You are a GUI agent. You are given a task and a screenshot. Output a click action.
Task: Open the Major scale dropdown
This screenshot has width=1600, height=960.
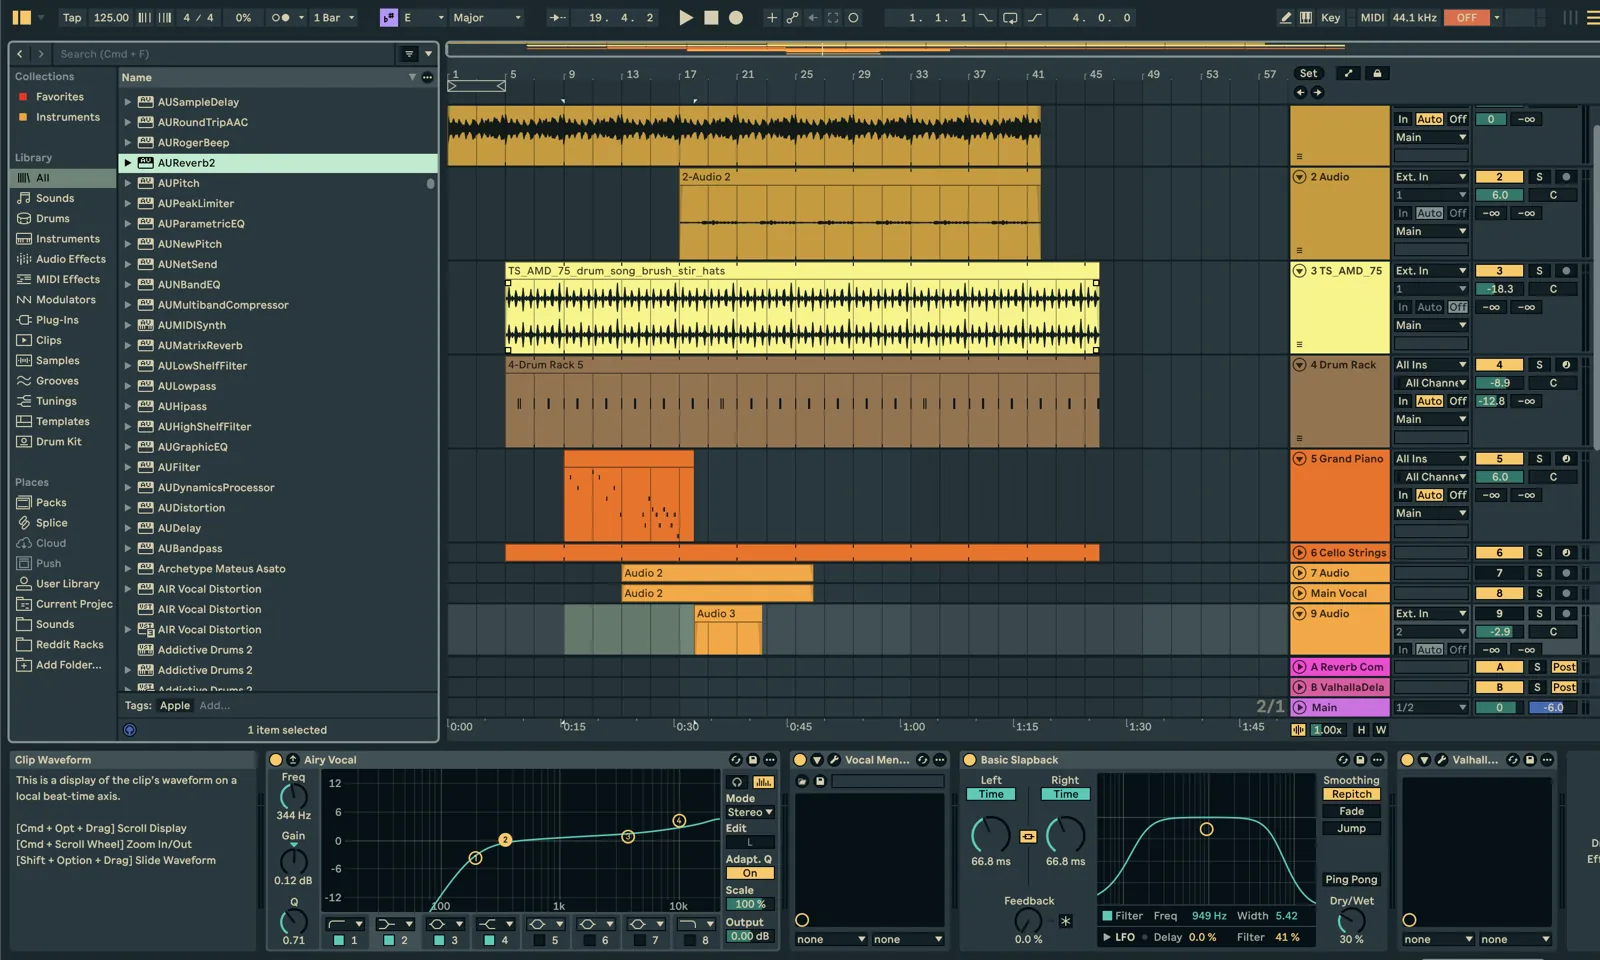point(487,17)
